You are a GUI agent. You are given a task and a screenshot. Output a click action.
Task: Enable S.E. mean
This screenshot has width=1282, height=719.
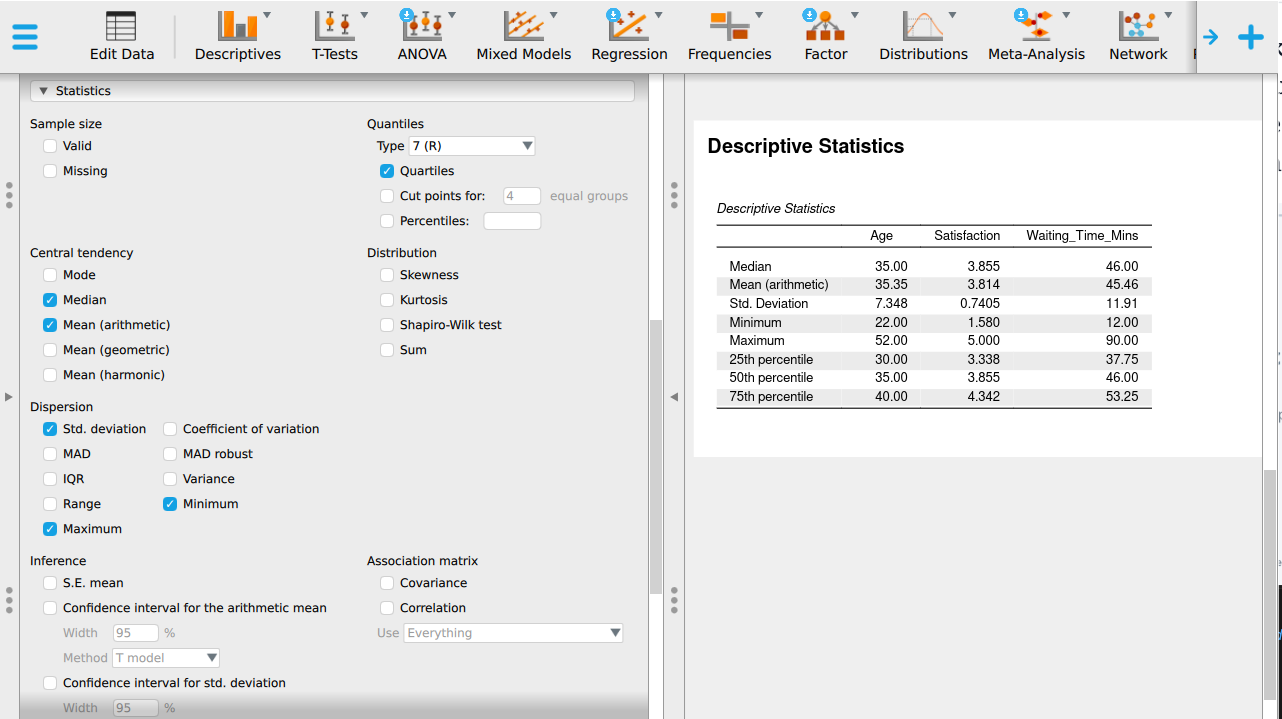(x=50, y=583)
